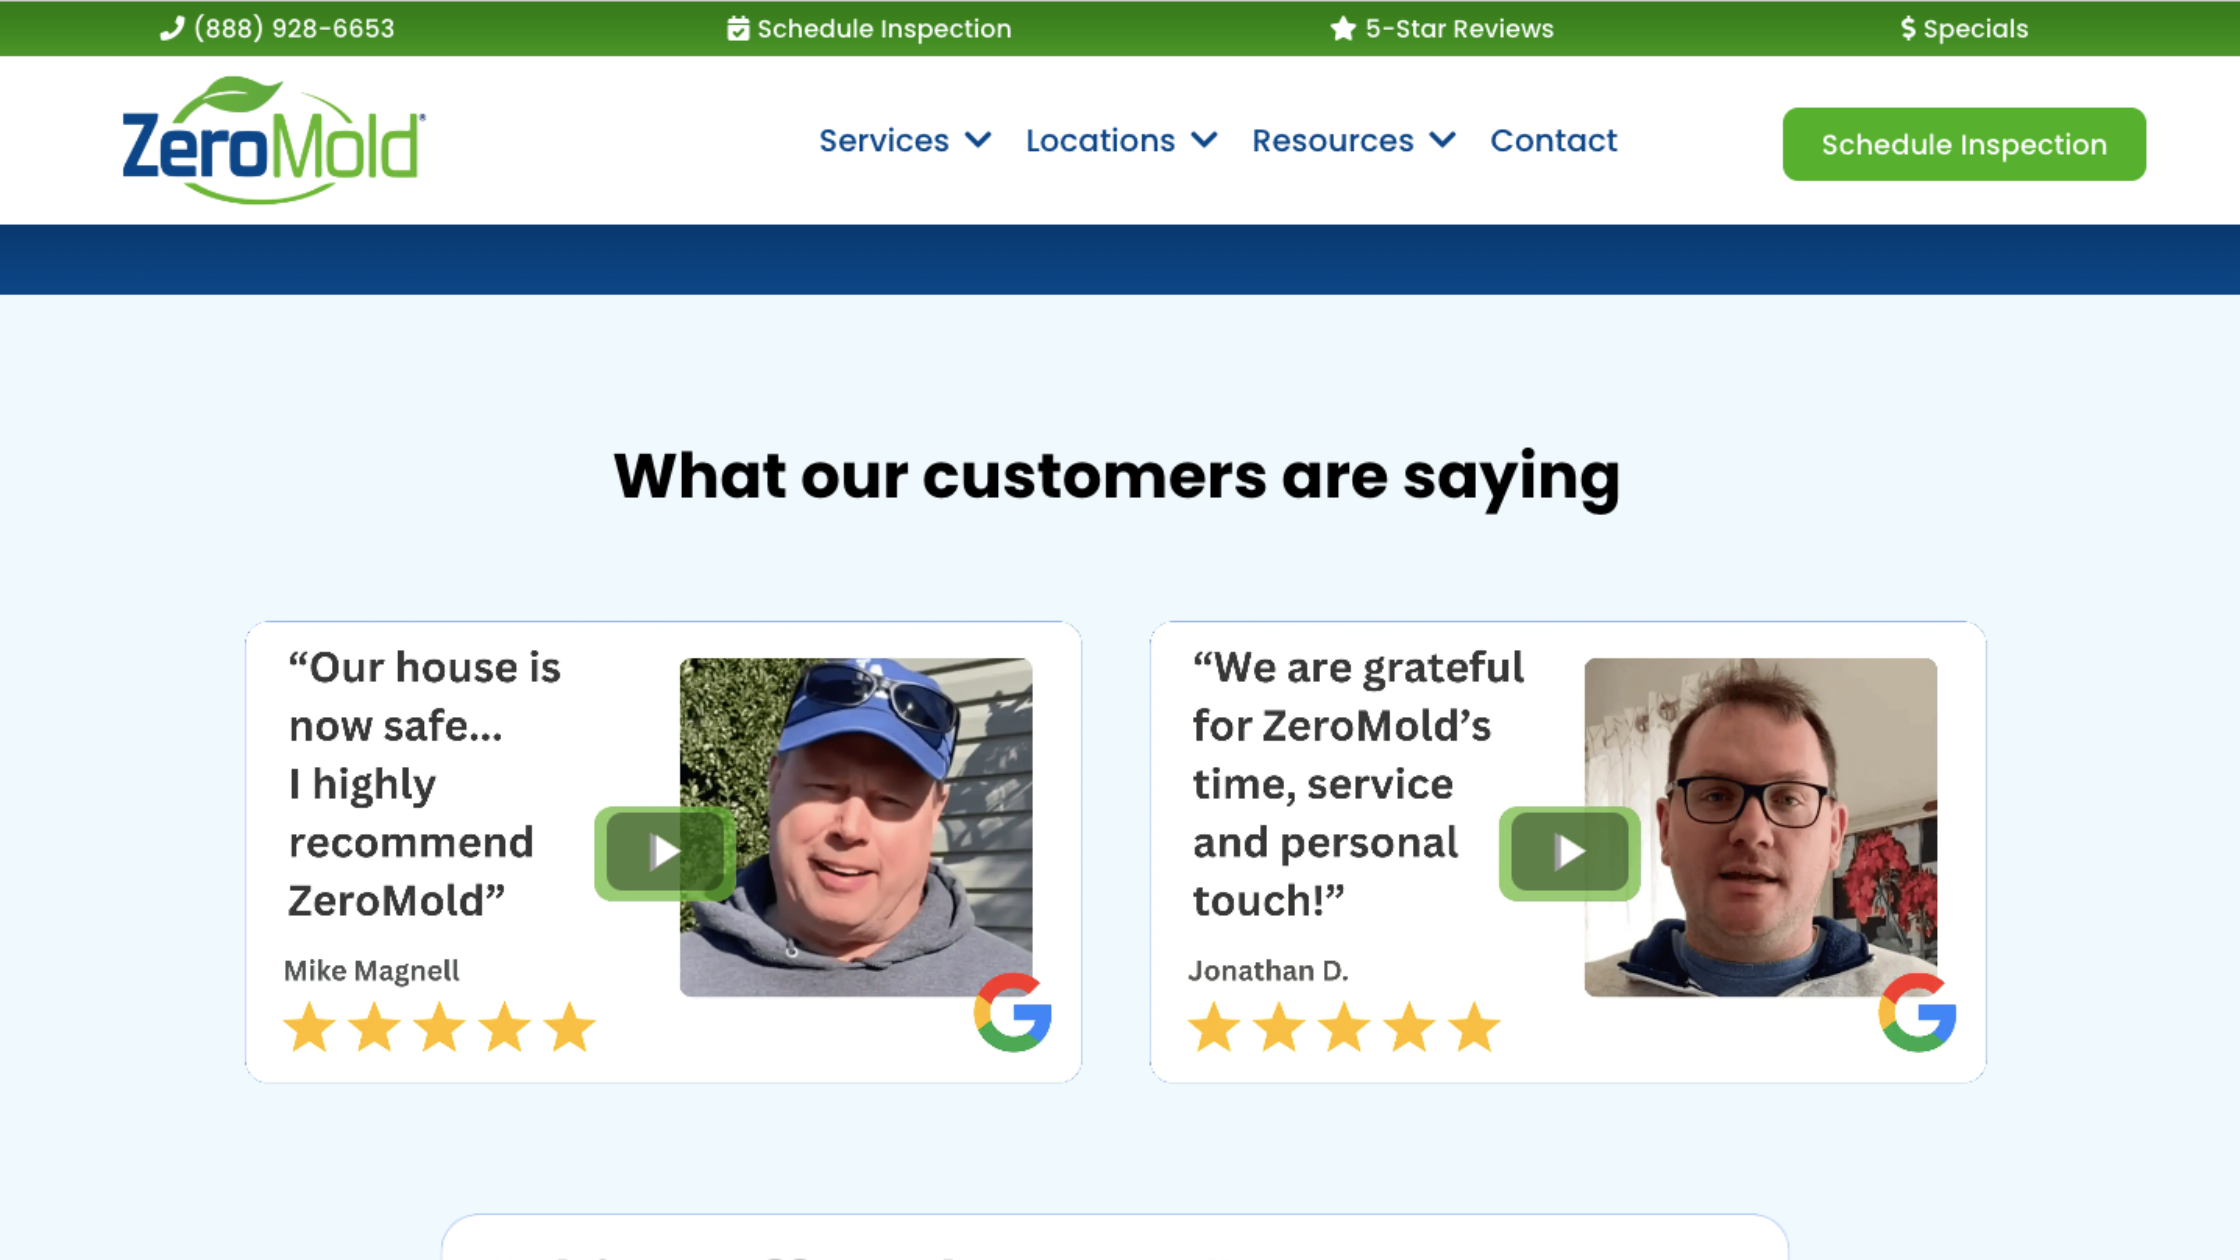This screenshot has width=2240, height=1260.
Task: Click the calendar icon beside Schedule Inspection
Action: (738, 29)
